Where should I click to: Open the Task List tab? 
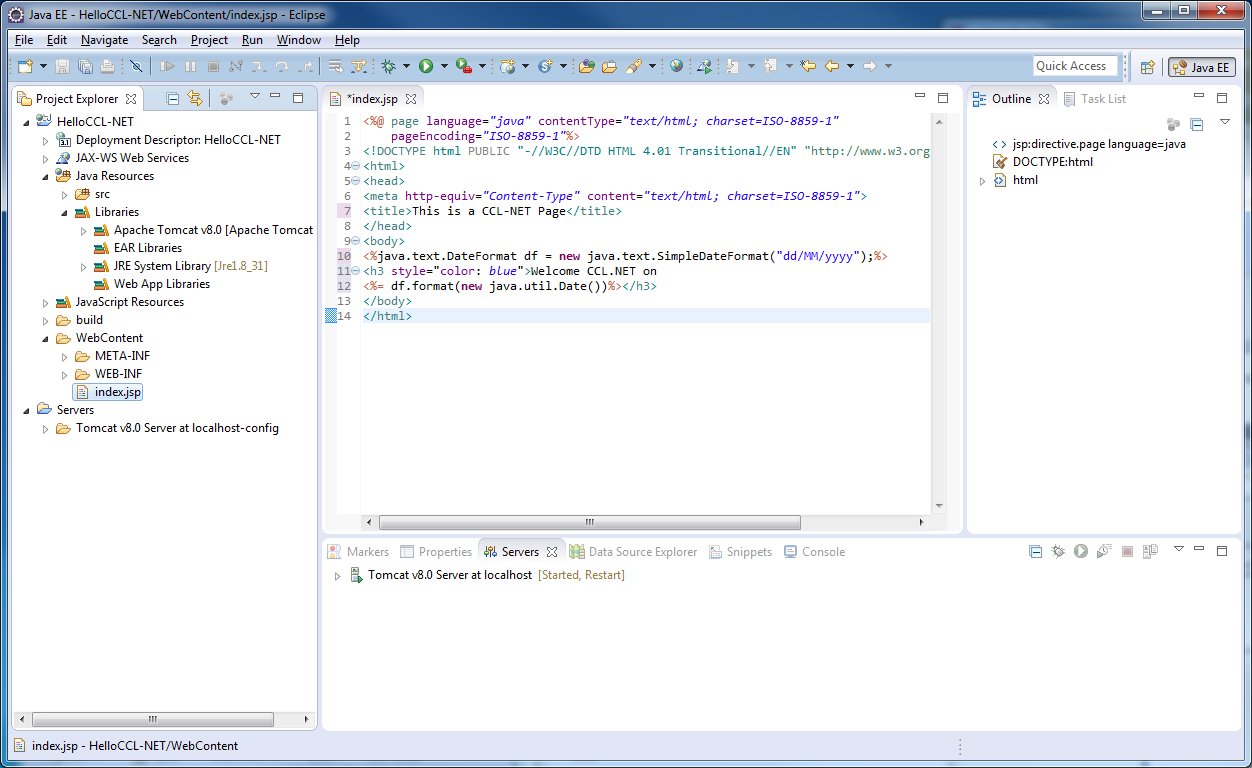click(x=1102, y=99)
